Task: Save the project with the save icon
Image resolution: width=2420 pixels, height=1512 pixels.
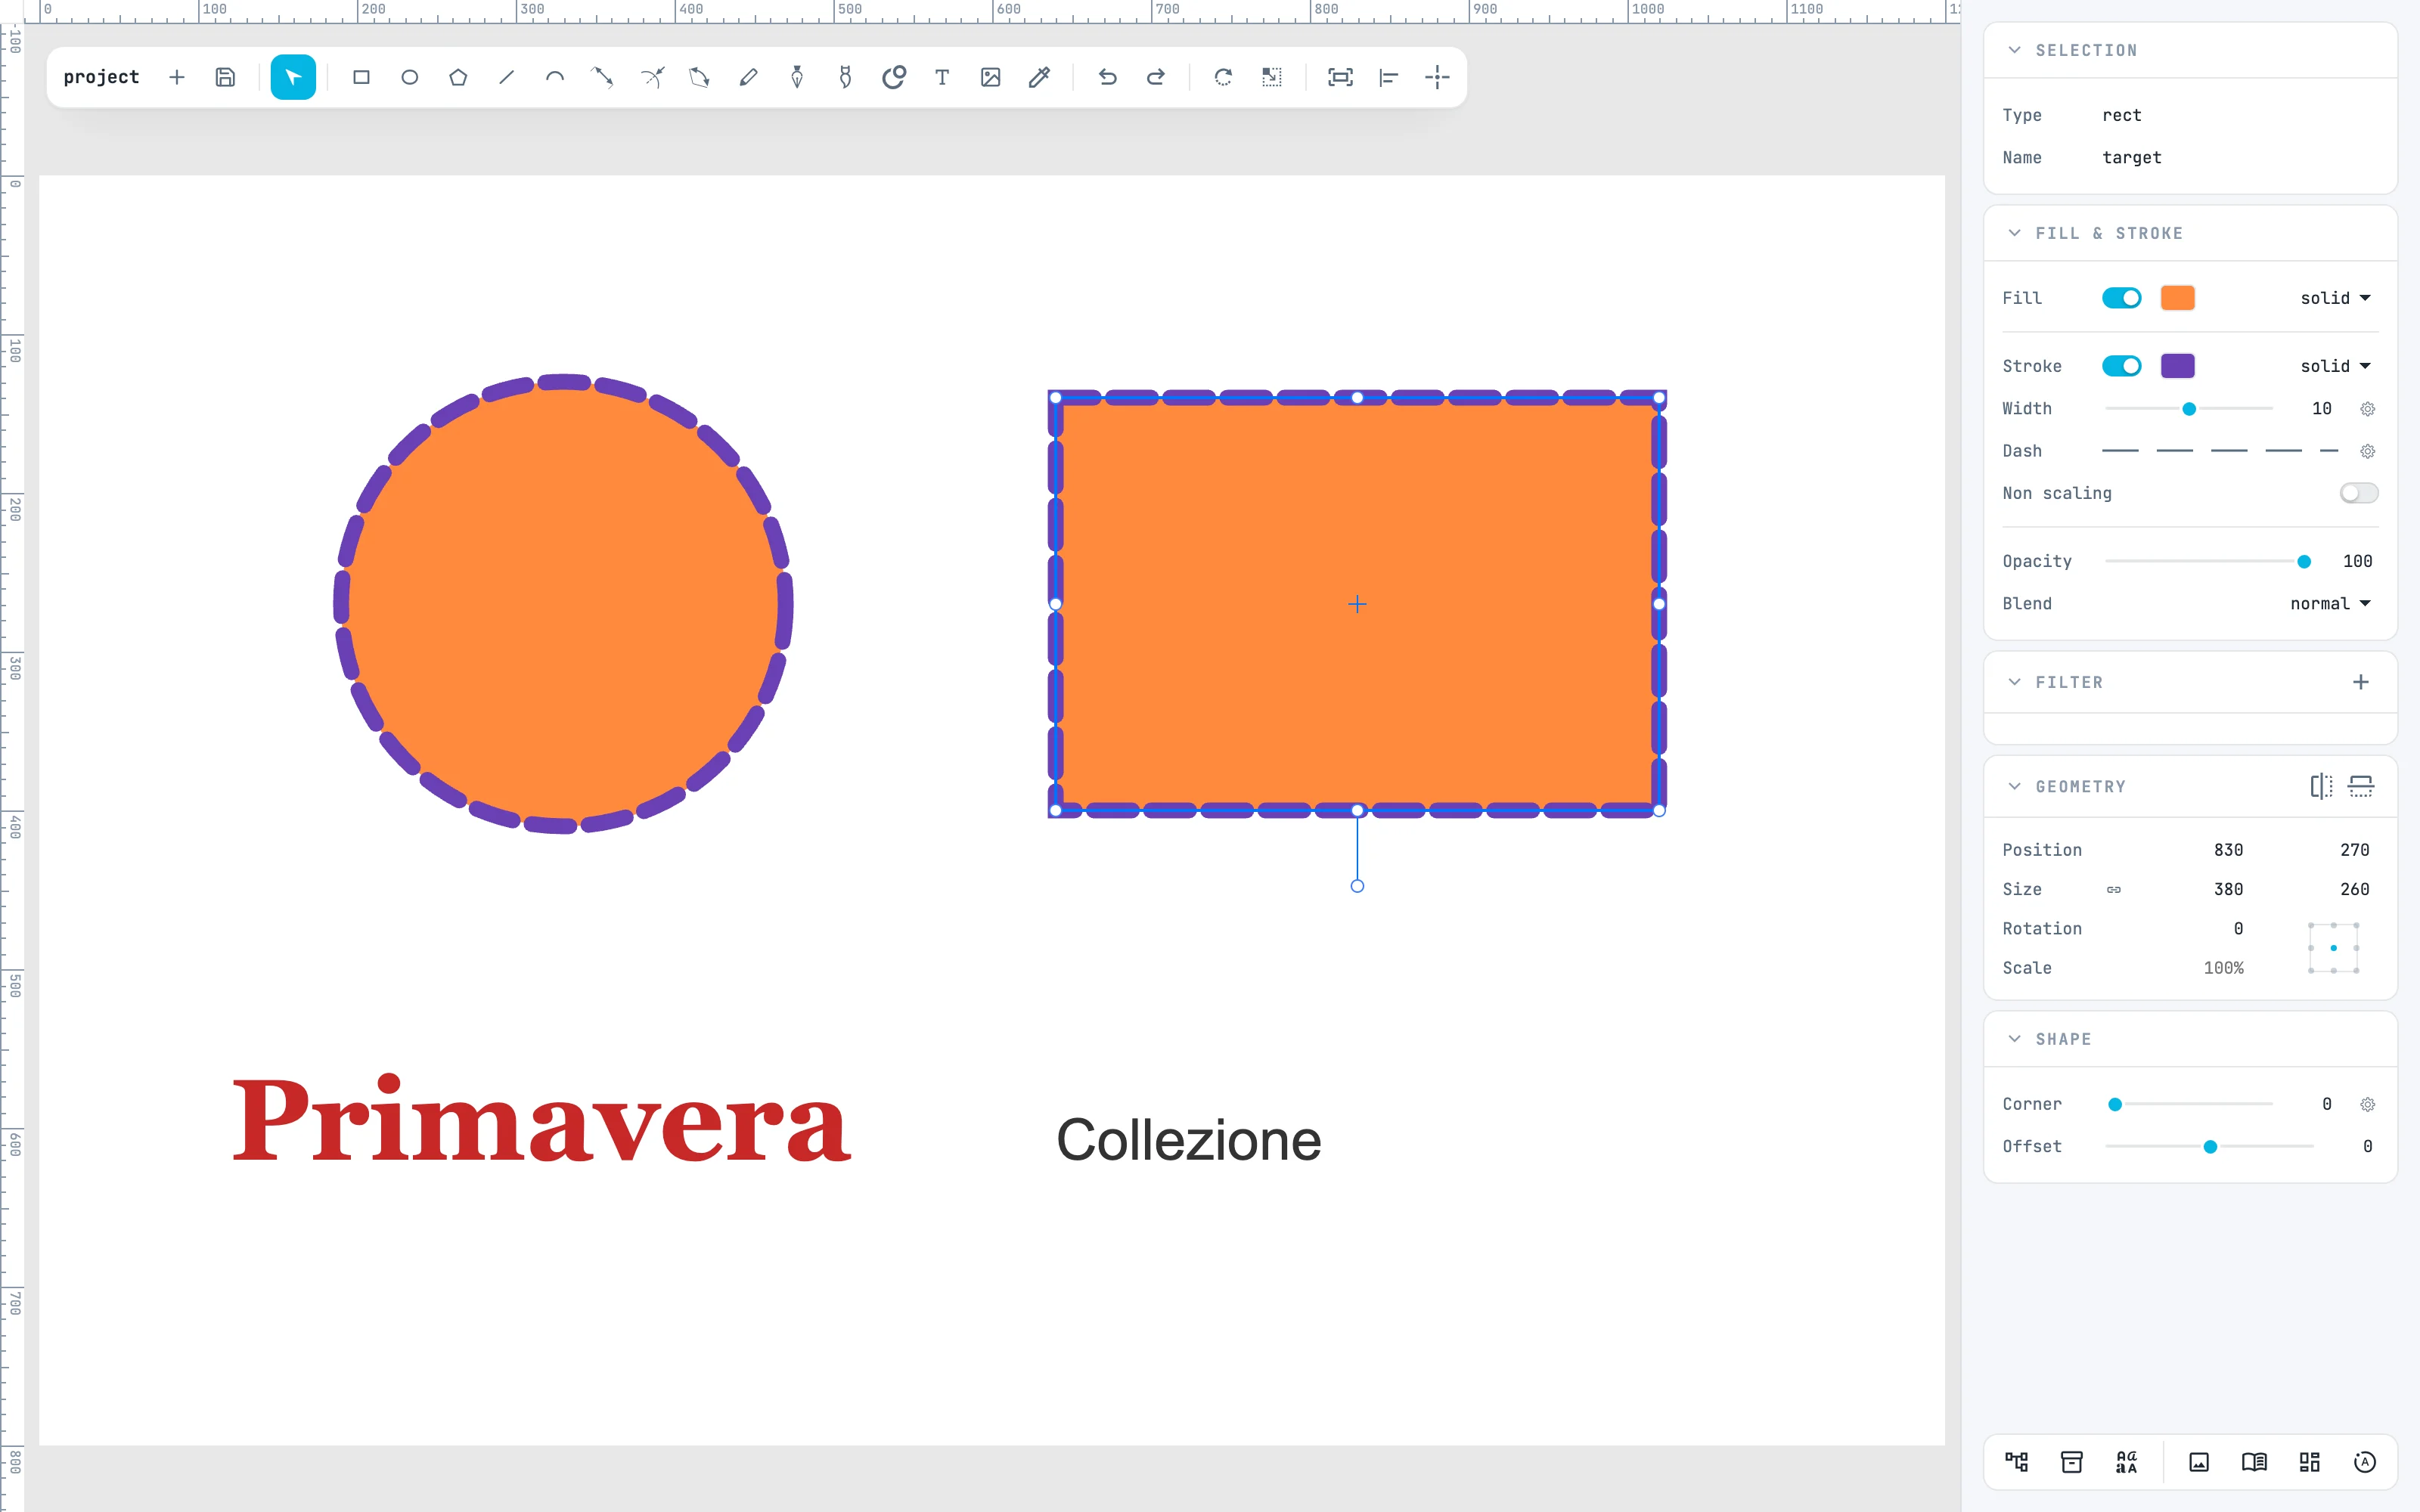Action: [225, 77]
